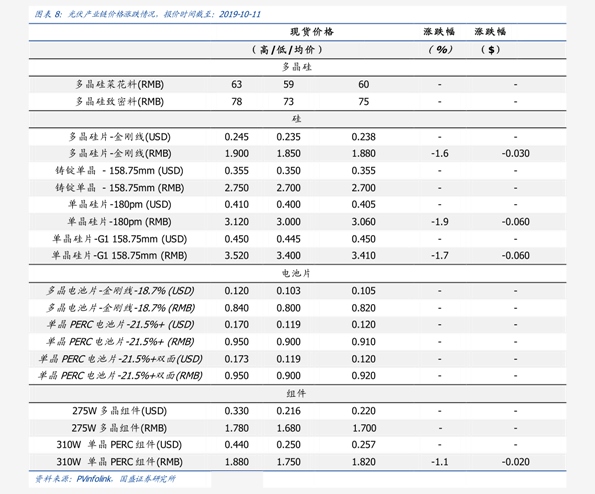Screen dimensions: 595x494
Task: Click the value '0.445'
Action: (x=288, y=239)
